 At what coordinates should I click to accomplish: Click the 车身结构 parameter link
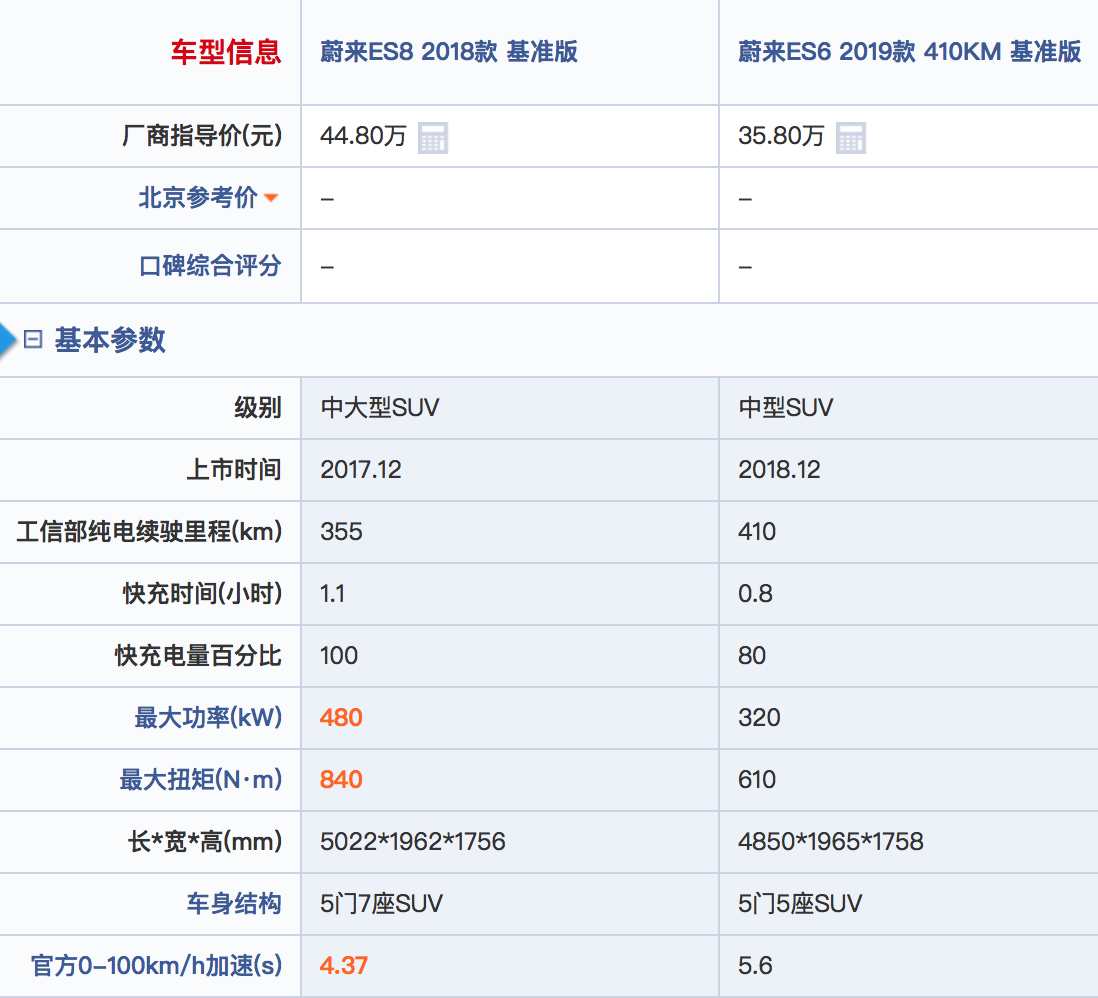point(234,903)
